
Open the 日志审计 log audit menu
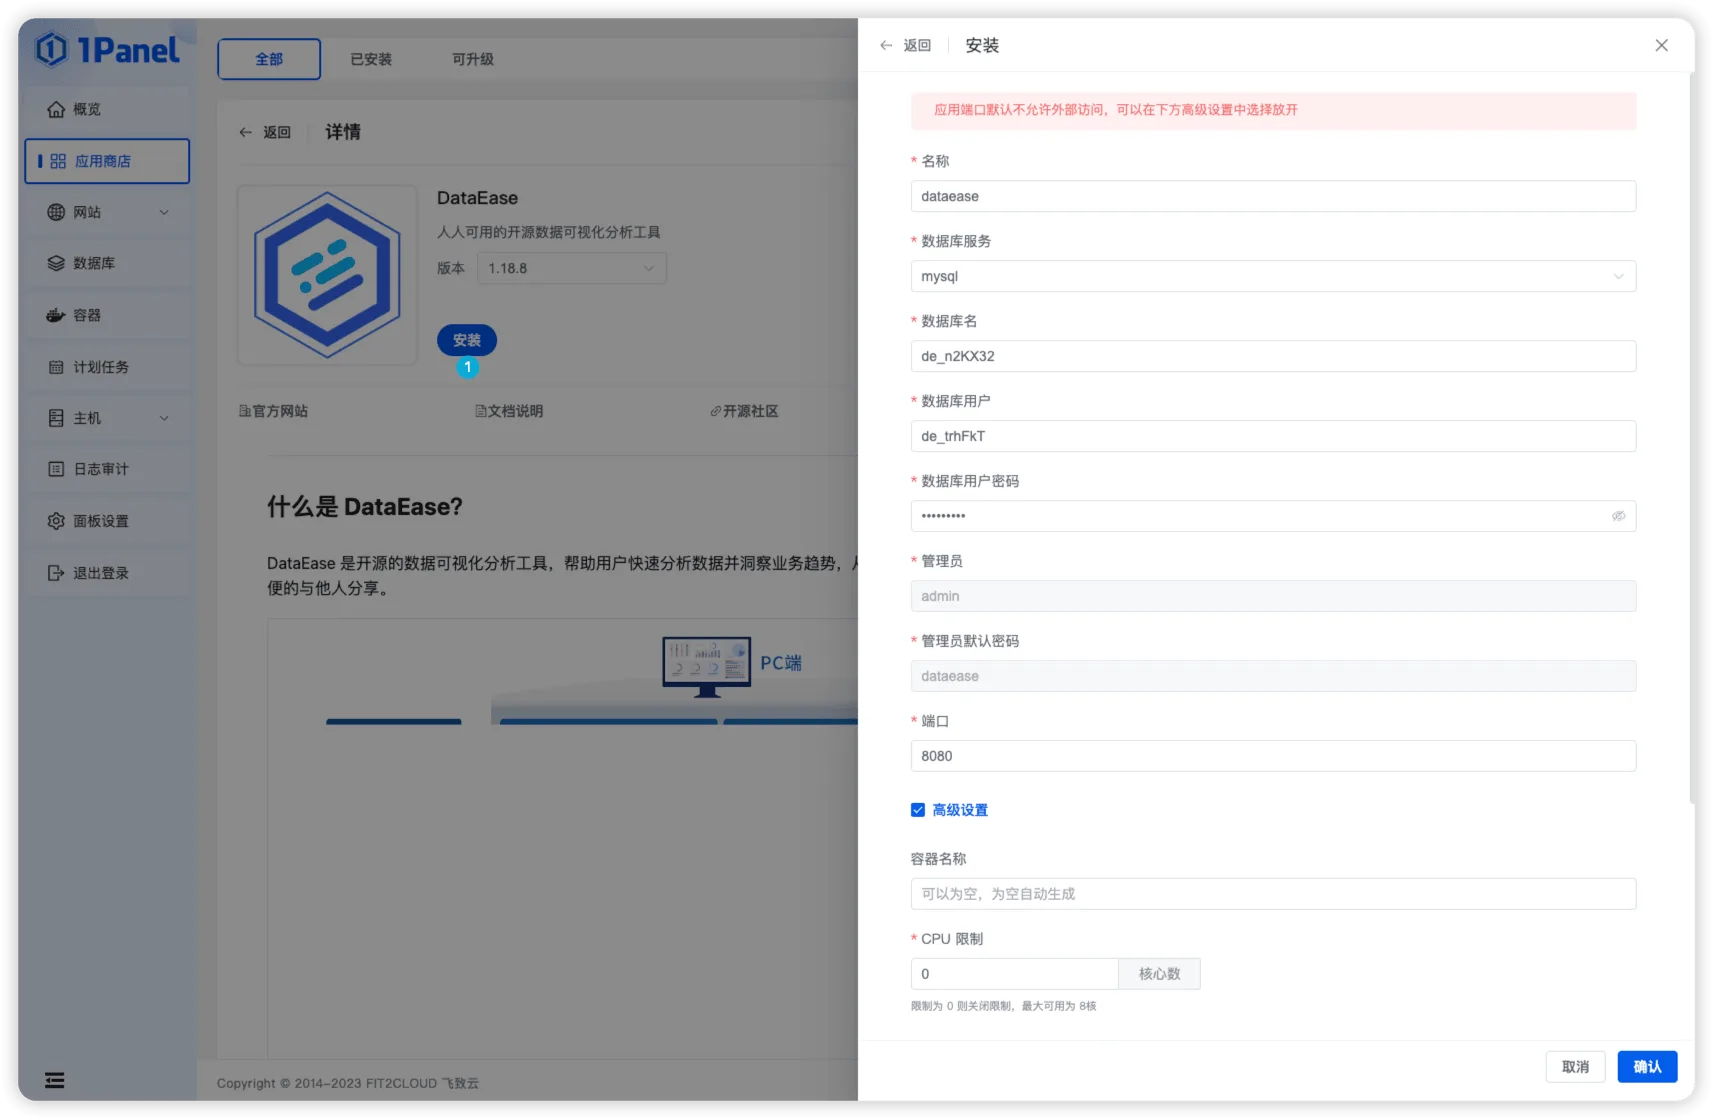pos(107,469)
